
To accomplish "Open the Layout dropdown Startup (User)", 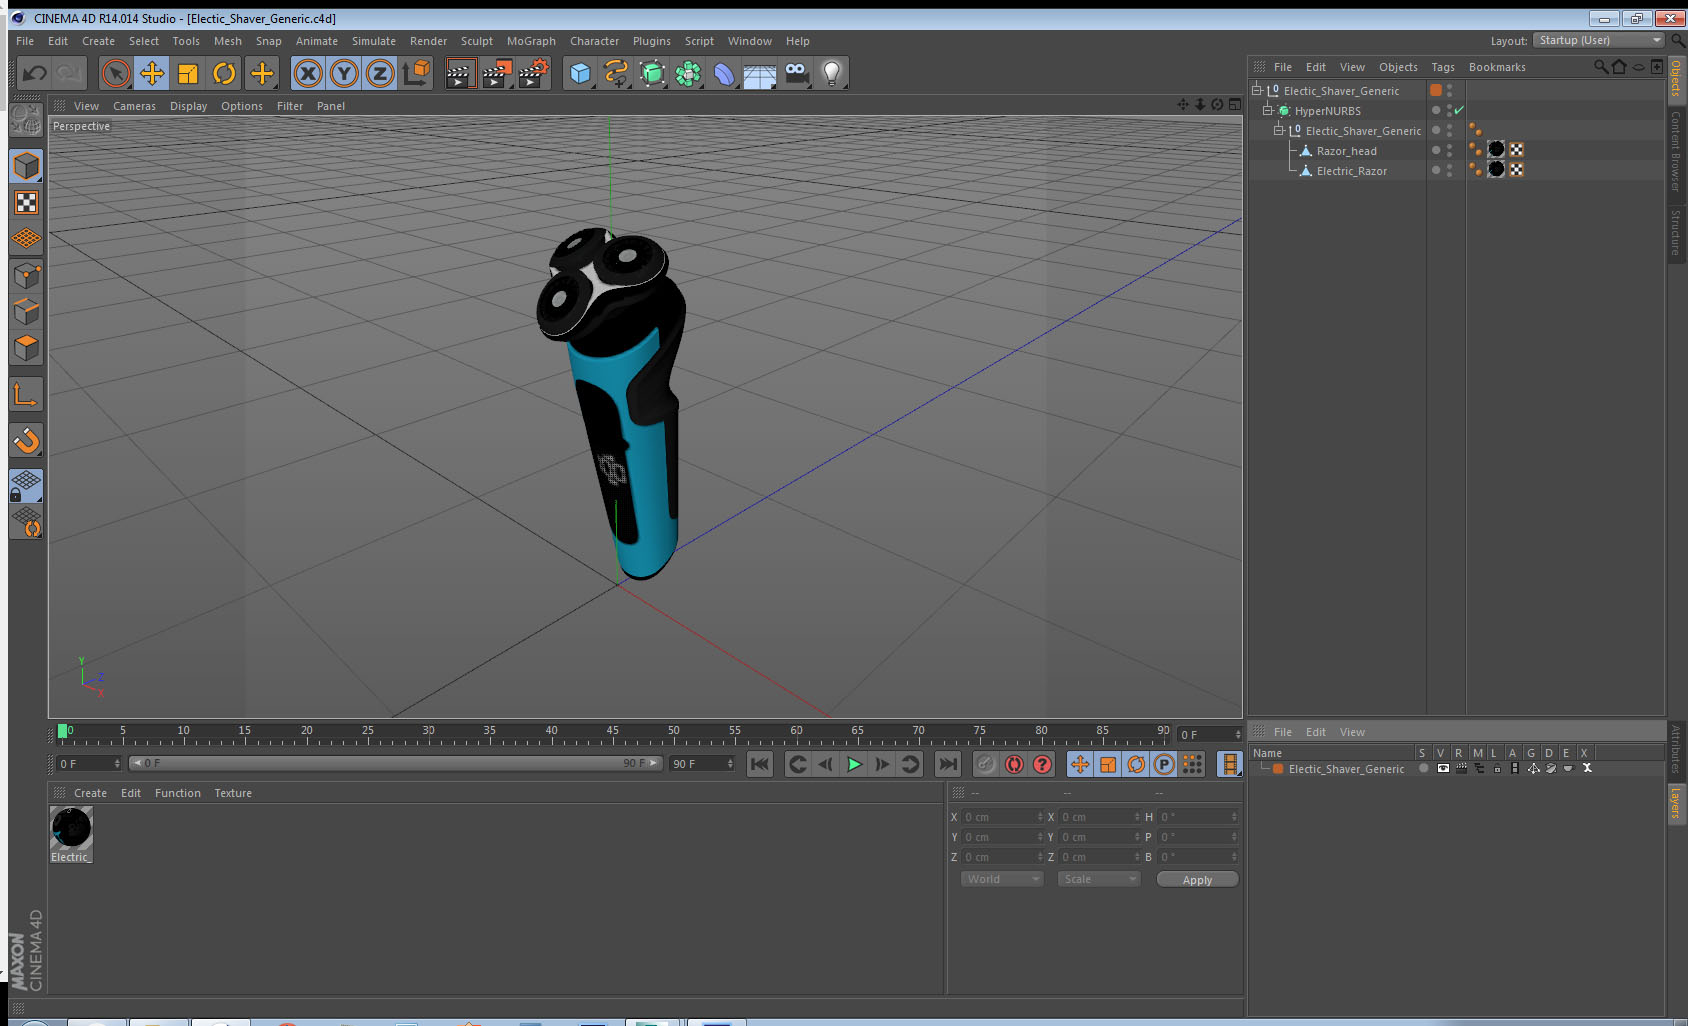I will pyautogui.click(x=1600, y=40).
